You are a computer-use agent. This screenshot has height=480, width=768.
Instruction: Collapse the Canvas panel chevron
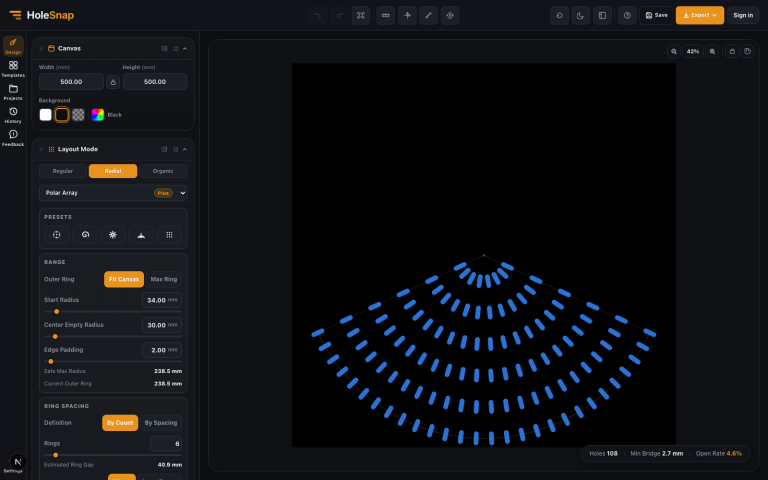[x=185, y=48]
